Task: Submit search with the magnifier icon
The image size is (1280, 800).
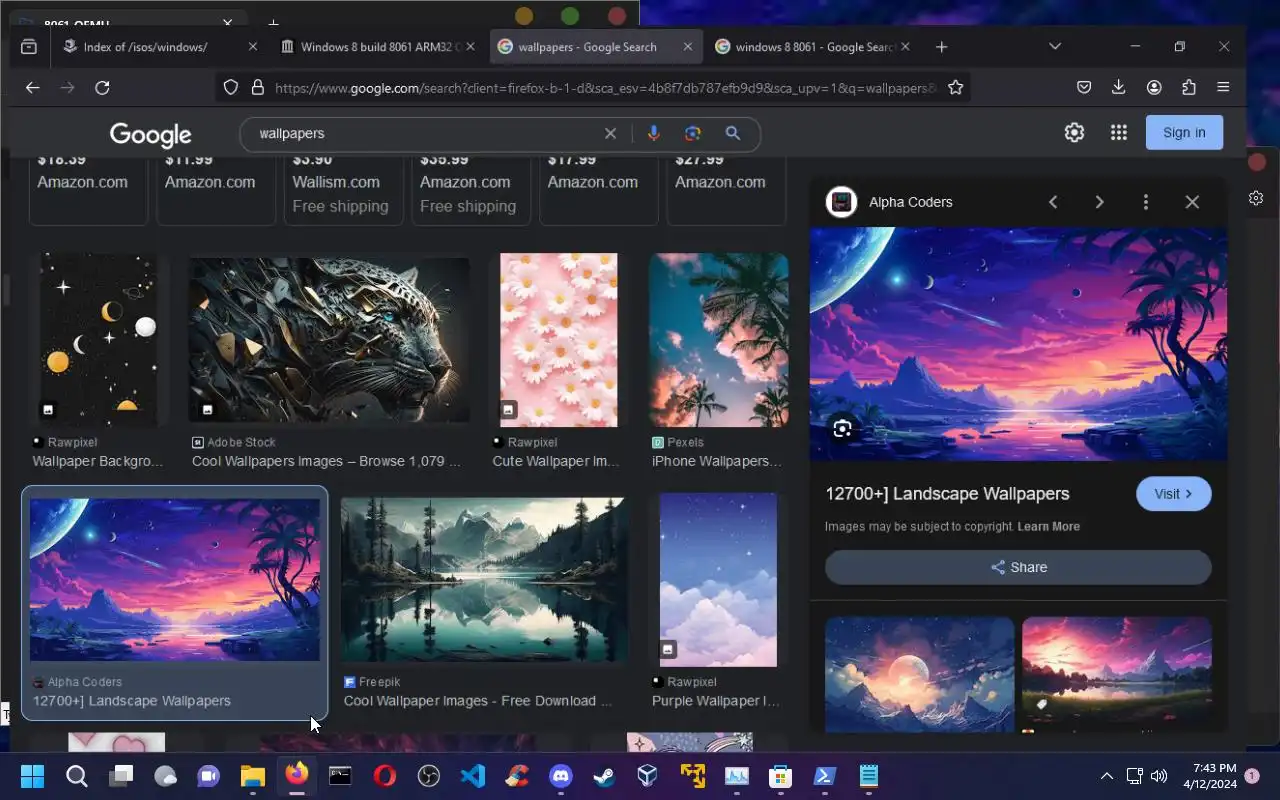Action: (733, 133)
